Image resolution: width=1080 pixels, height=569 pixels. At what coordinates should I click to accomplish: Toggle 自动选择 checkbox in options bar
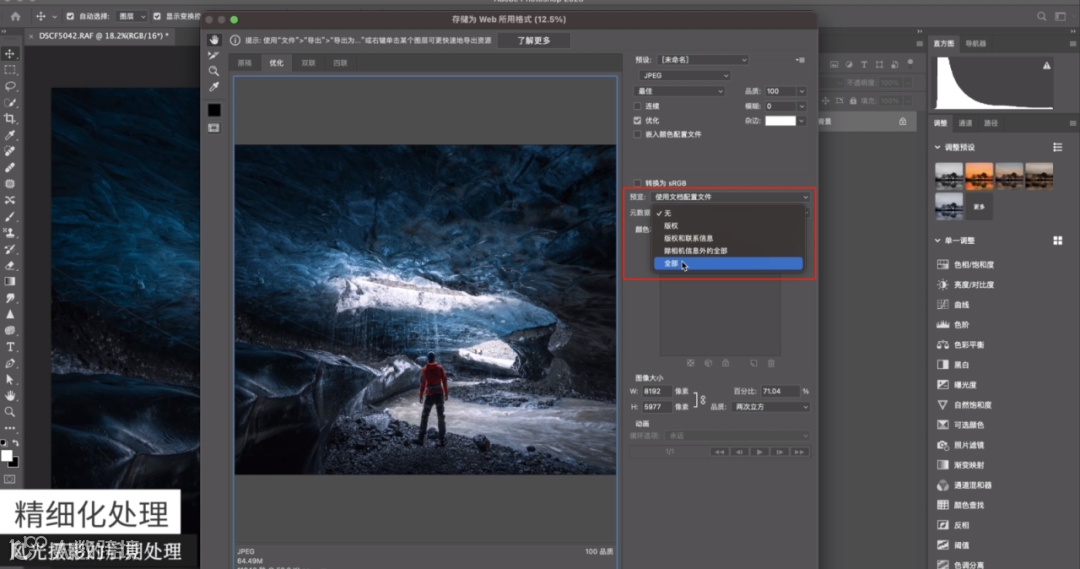(x=70, y=16)
